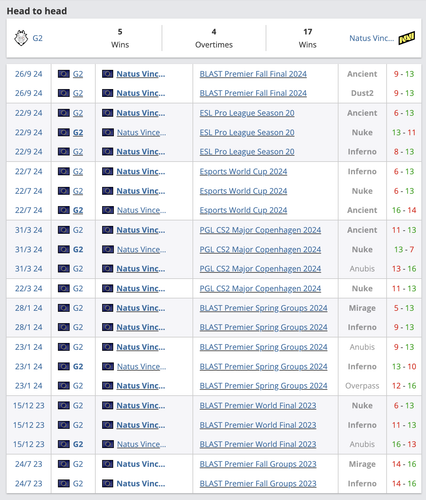
Task: Open the G2 link in the 15/12 23 Nuke row
Action: [78, 405]
